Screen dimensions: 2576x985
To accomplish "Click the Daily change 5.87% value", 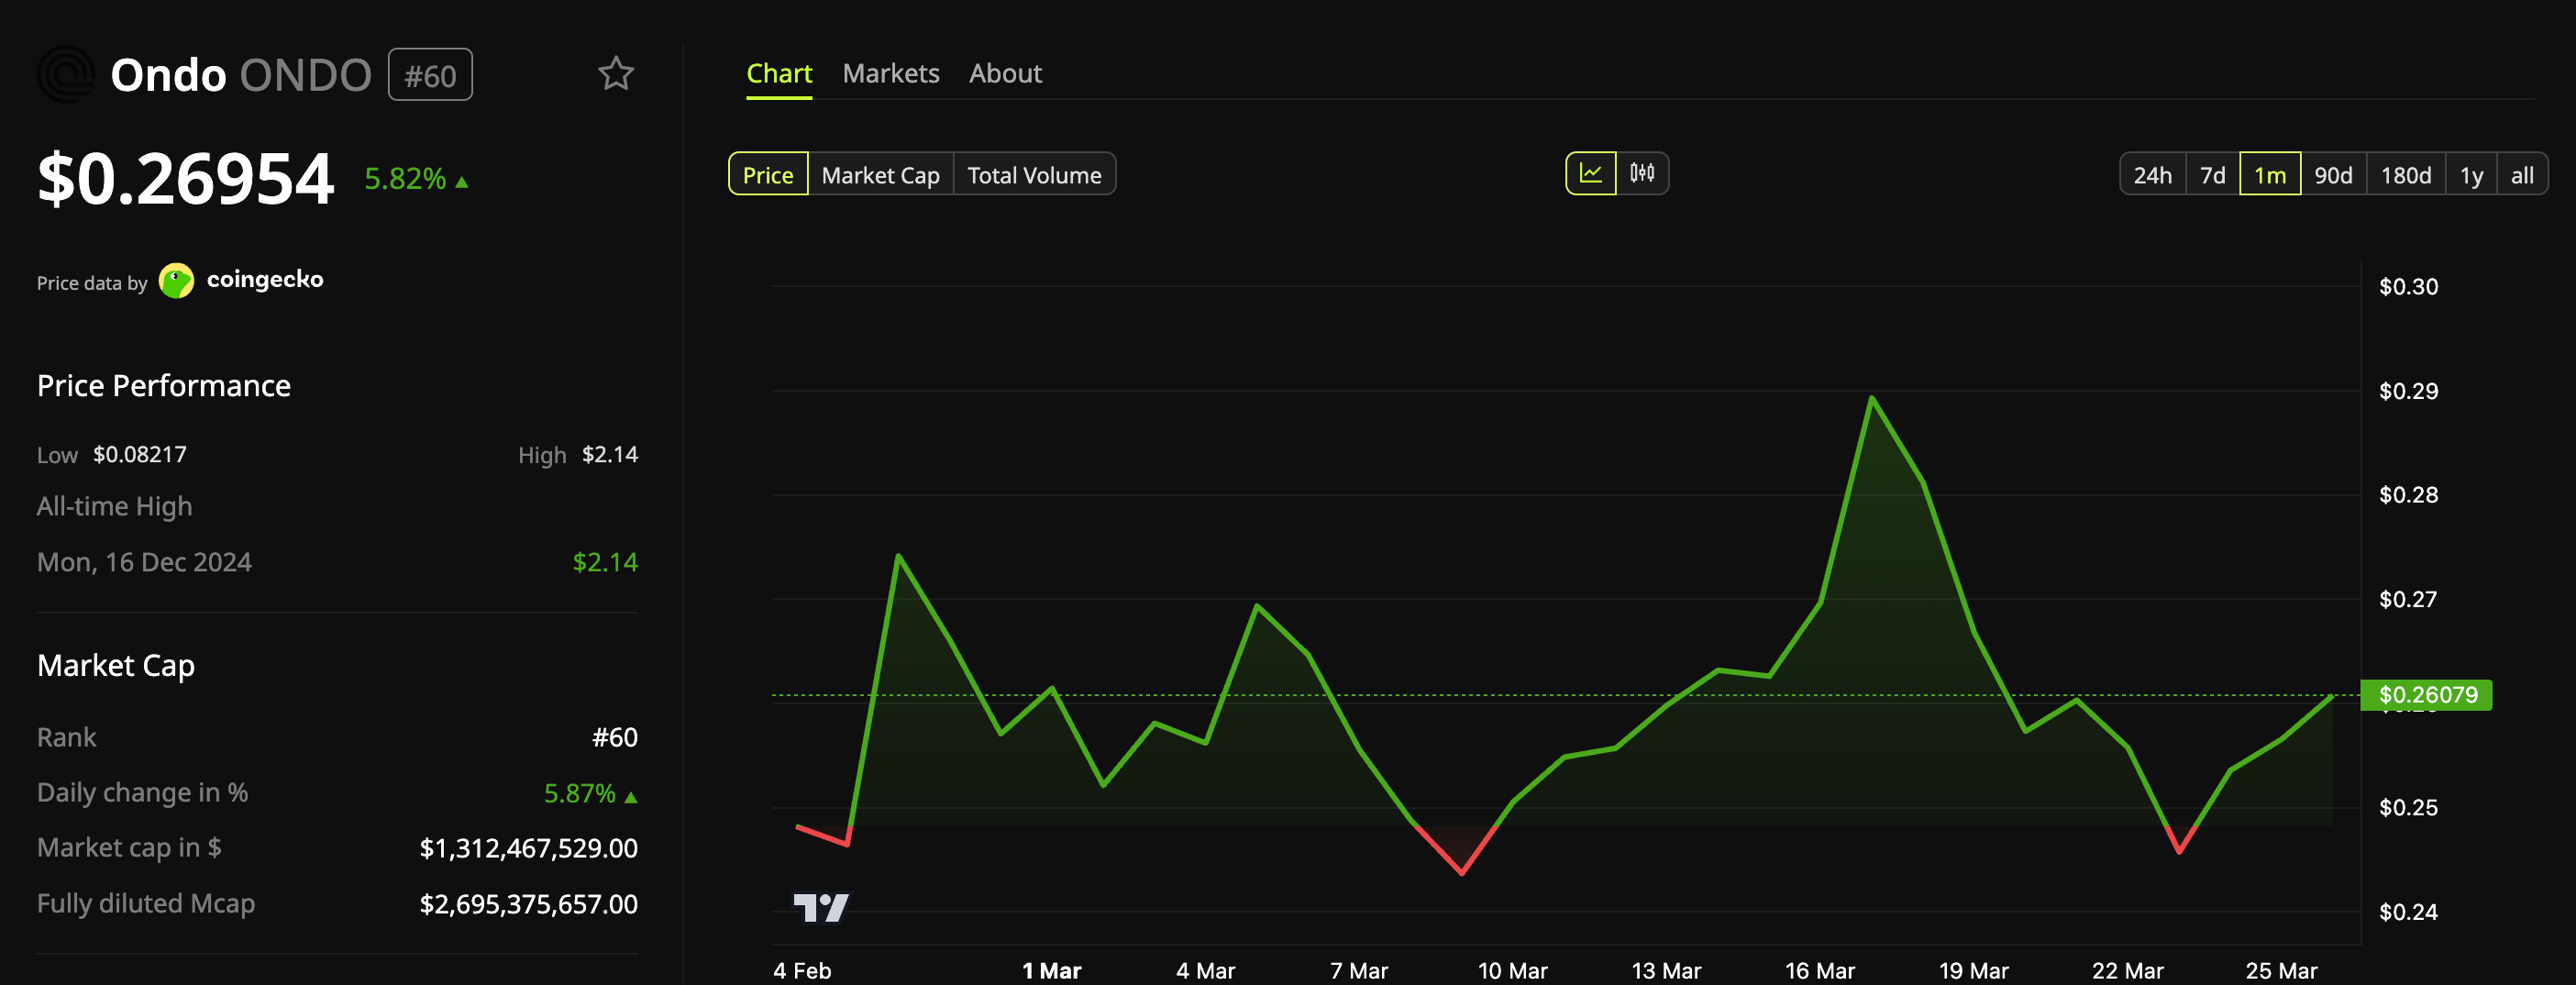I will 590,794.
